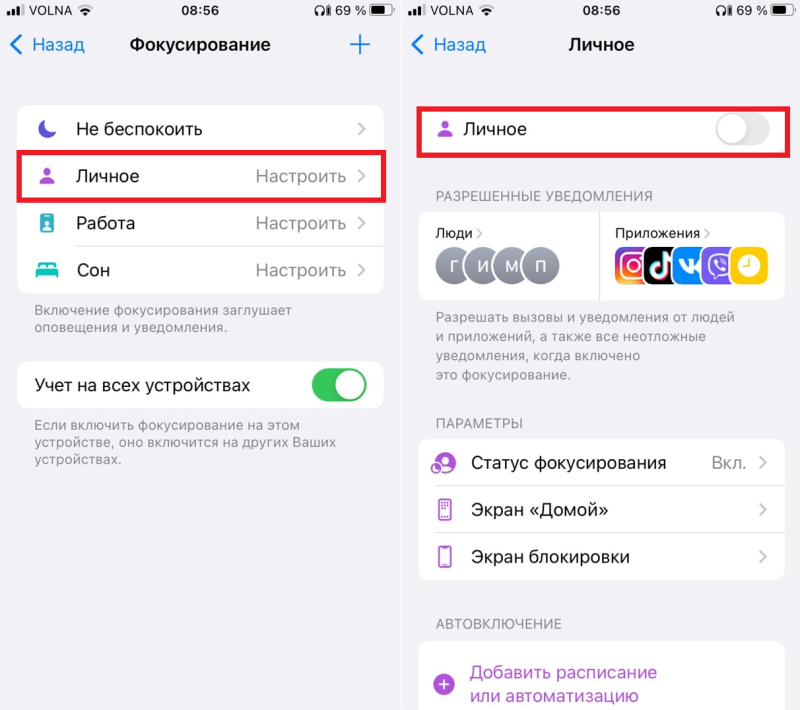The width and height of the screenshot is (800, 710).
Task: Open the Сон focus setup
Action: pyautogui.click(x=201, y=270)
